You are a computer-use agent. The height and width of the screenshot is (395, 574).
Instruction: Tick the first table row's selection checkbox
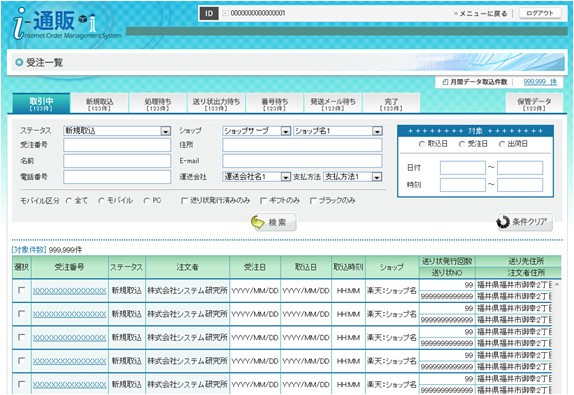coord(22,290)
